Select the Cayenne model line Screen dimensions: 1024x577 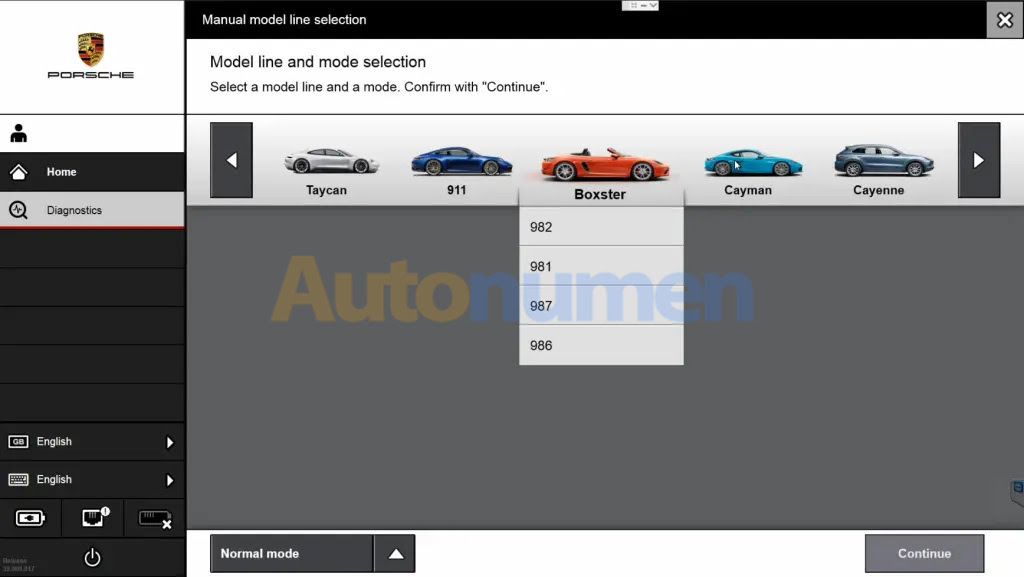881,171
